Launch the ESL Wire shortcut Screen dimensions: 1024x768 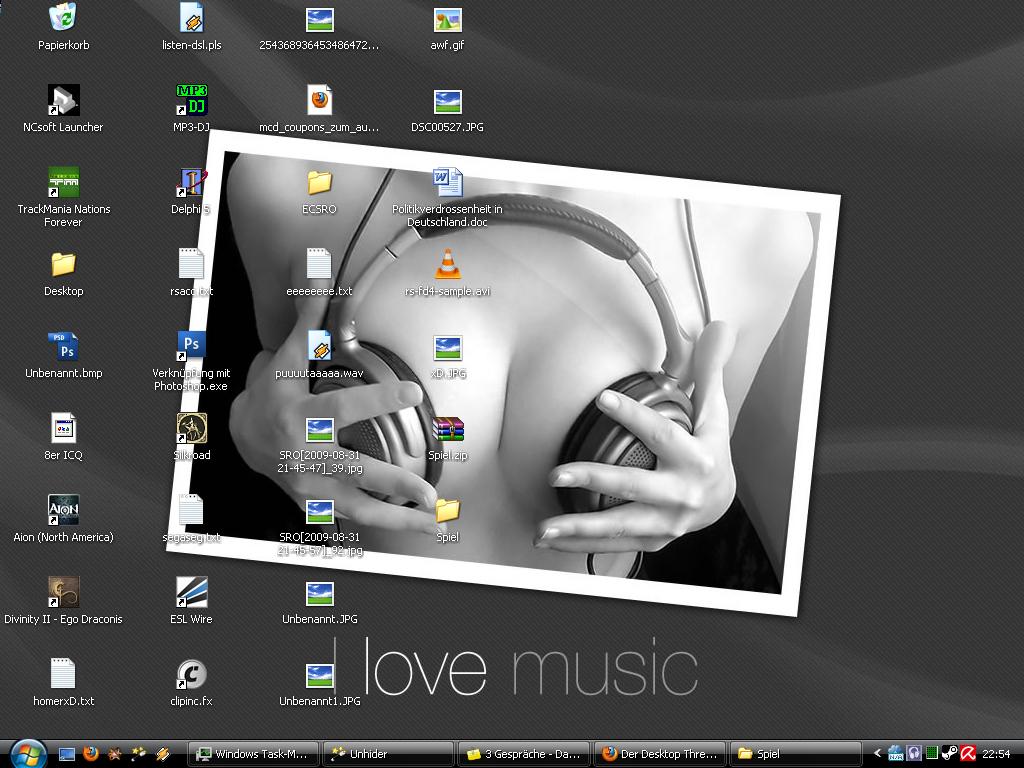click(191, 593)
